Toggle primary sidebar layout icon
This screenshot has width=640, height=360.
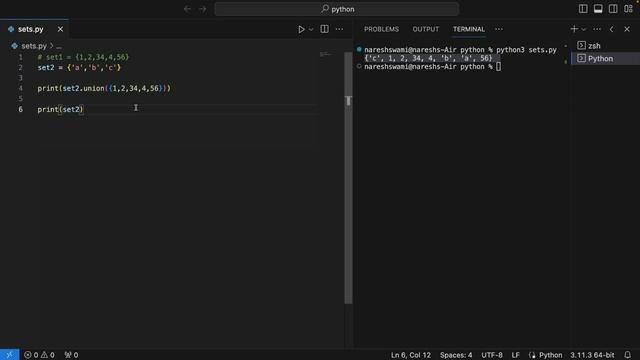coord(583,9)
